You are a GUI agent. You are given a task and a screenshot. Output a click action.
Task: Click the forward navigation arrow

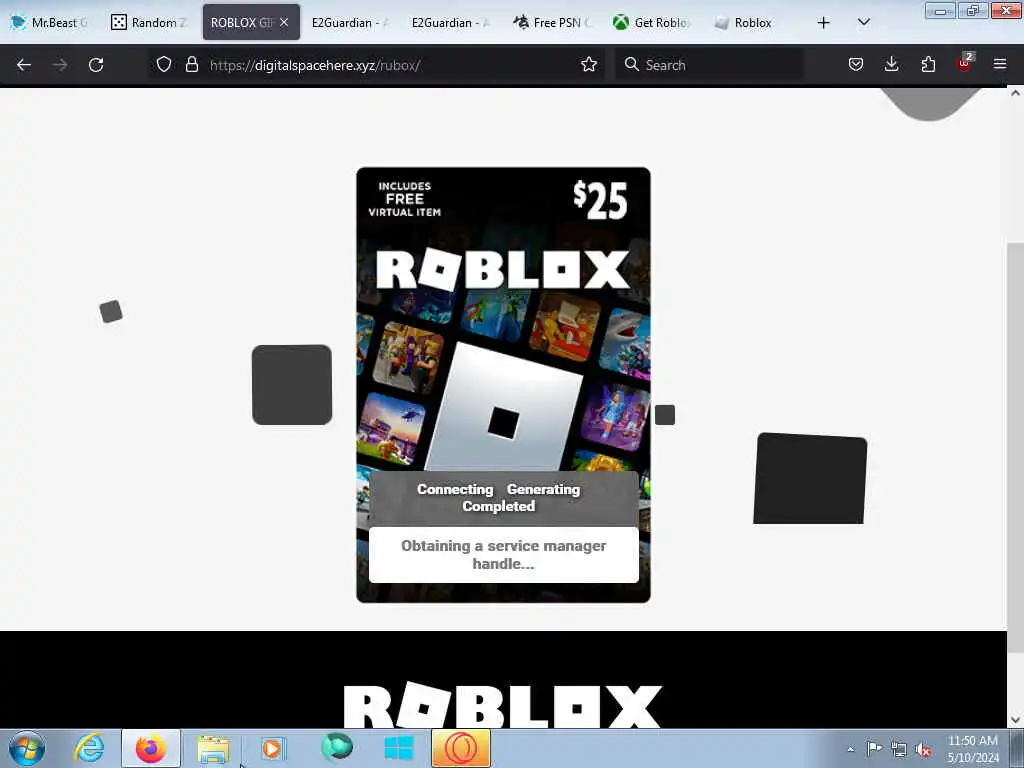click(60, 65)
